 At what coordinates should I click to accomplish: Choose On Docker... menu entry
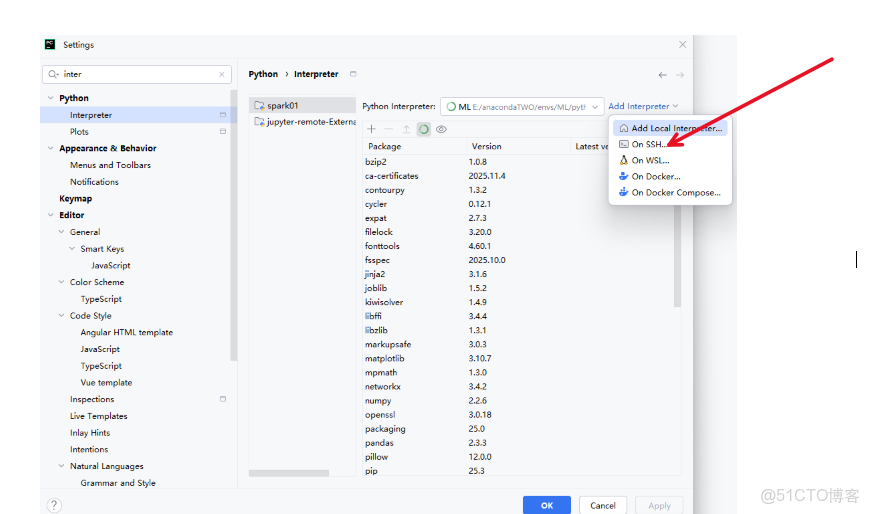point(670,177)
